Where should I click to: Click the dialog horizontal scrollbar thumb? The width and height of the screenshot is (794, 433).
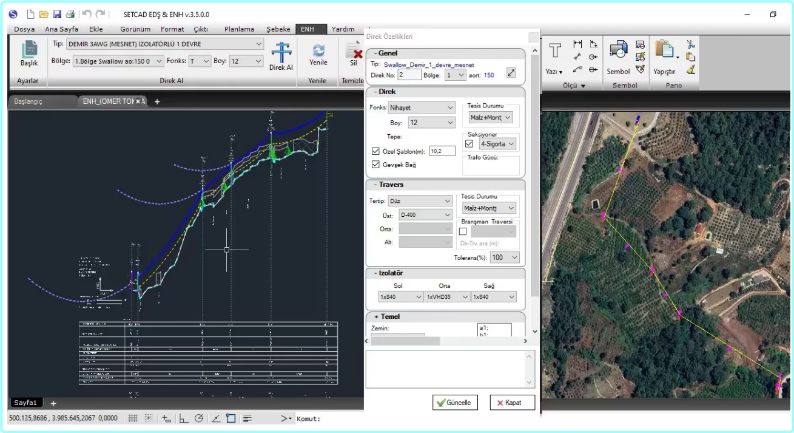coord(405,341)
